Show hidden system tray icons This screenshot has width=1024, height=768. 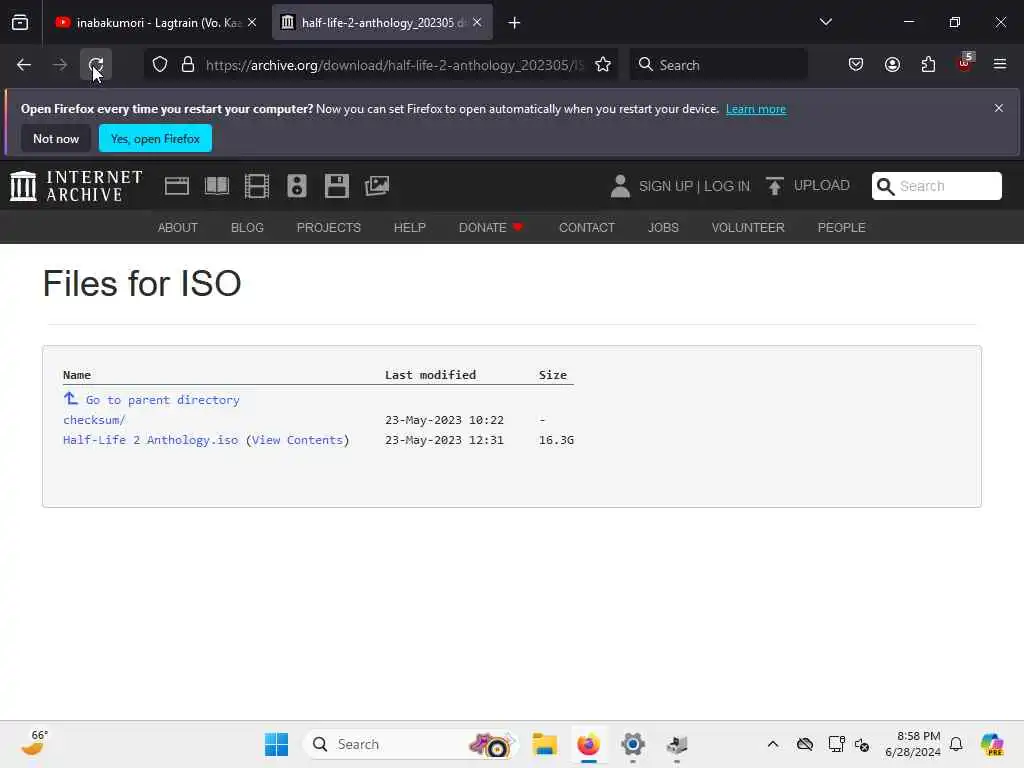773,744
